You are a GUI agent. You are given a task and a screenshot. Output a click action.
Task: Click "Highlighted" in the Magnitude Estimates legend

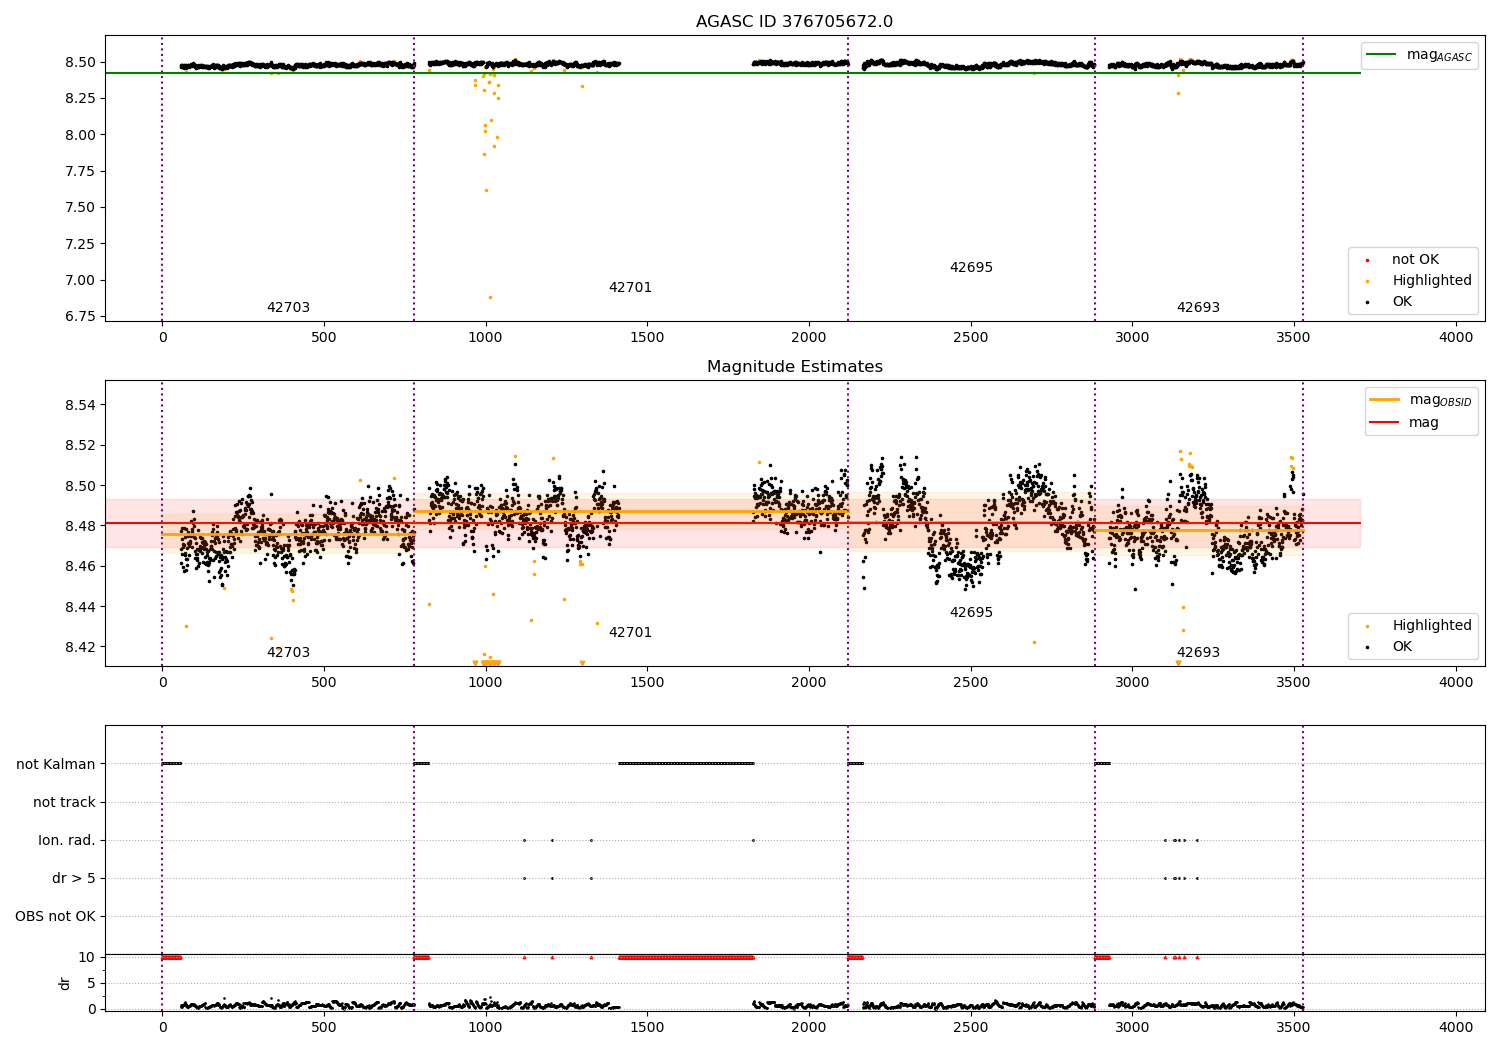[x=1432, y=626]
